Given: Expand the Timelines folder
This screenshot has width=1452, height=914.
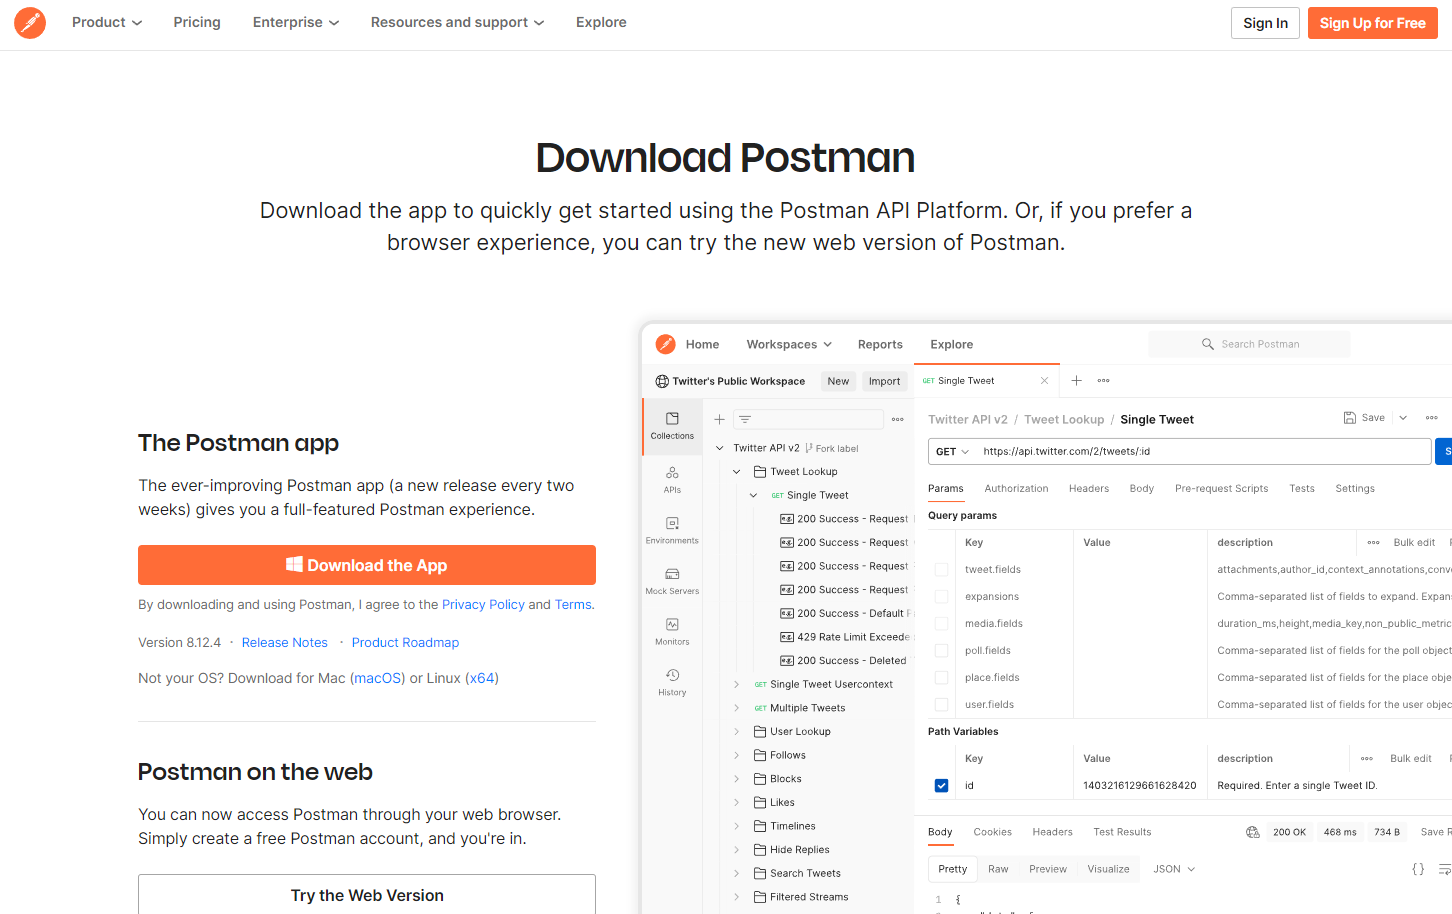Looking at the screenshot, I should click(737, 826).
